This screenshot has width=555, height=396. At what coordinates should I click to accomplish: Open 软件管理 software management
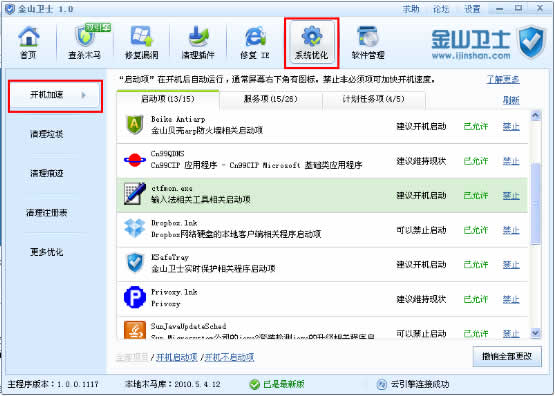click(x=368, y=42)
